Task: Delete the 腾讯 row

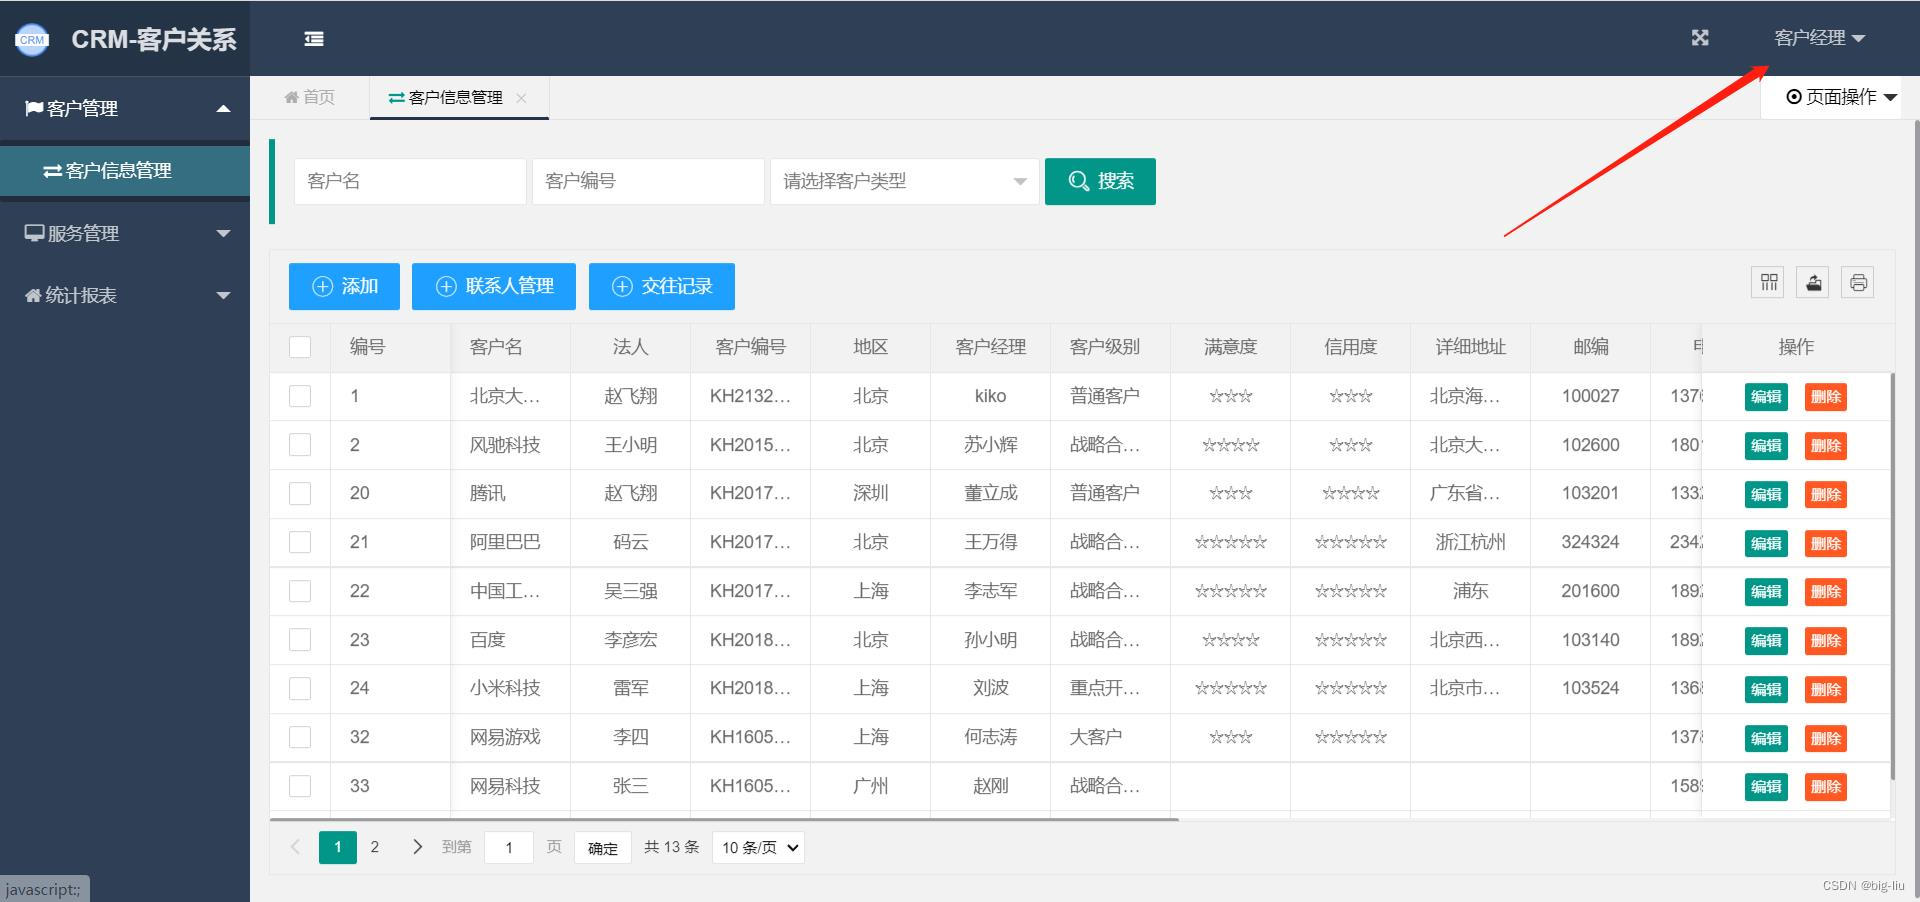Action: tap(1826, 495)
